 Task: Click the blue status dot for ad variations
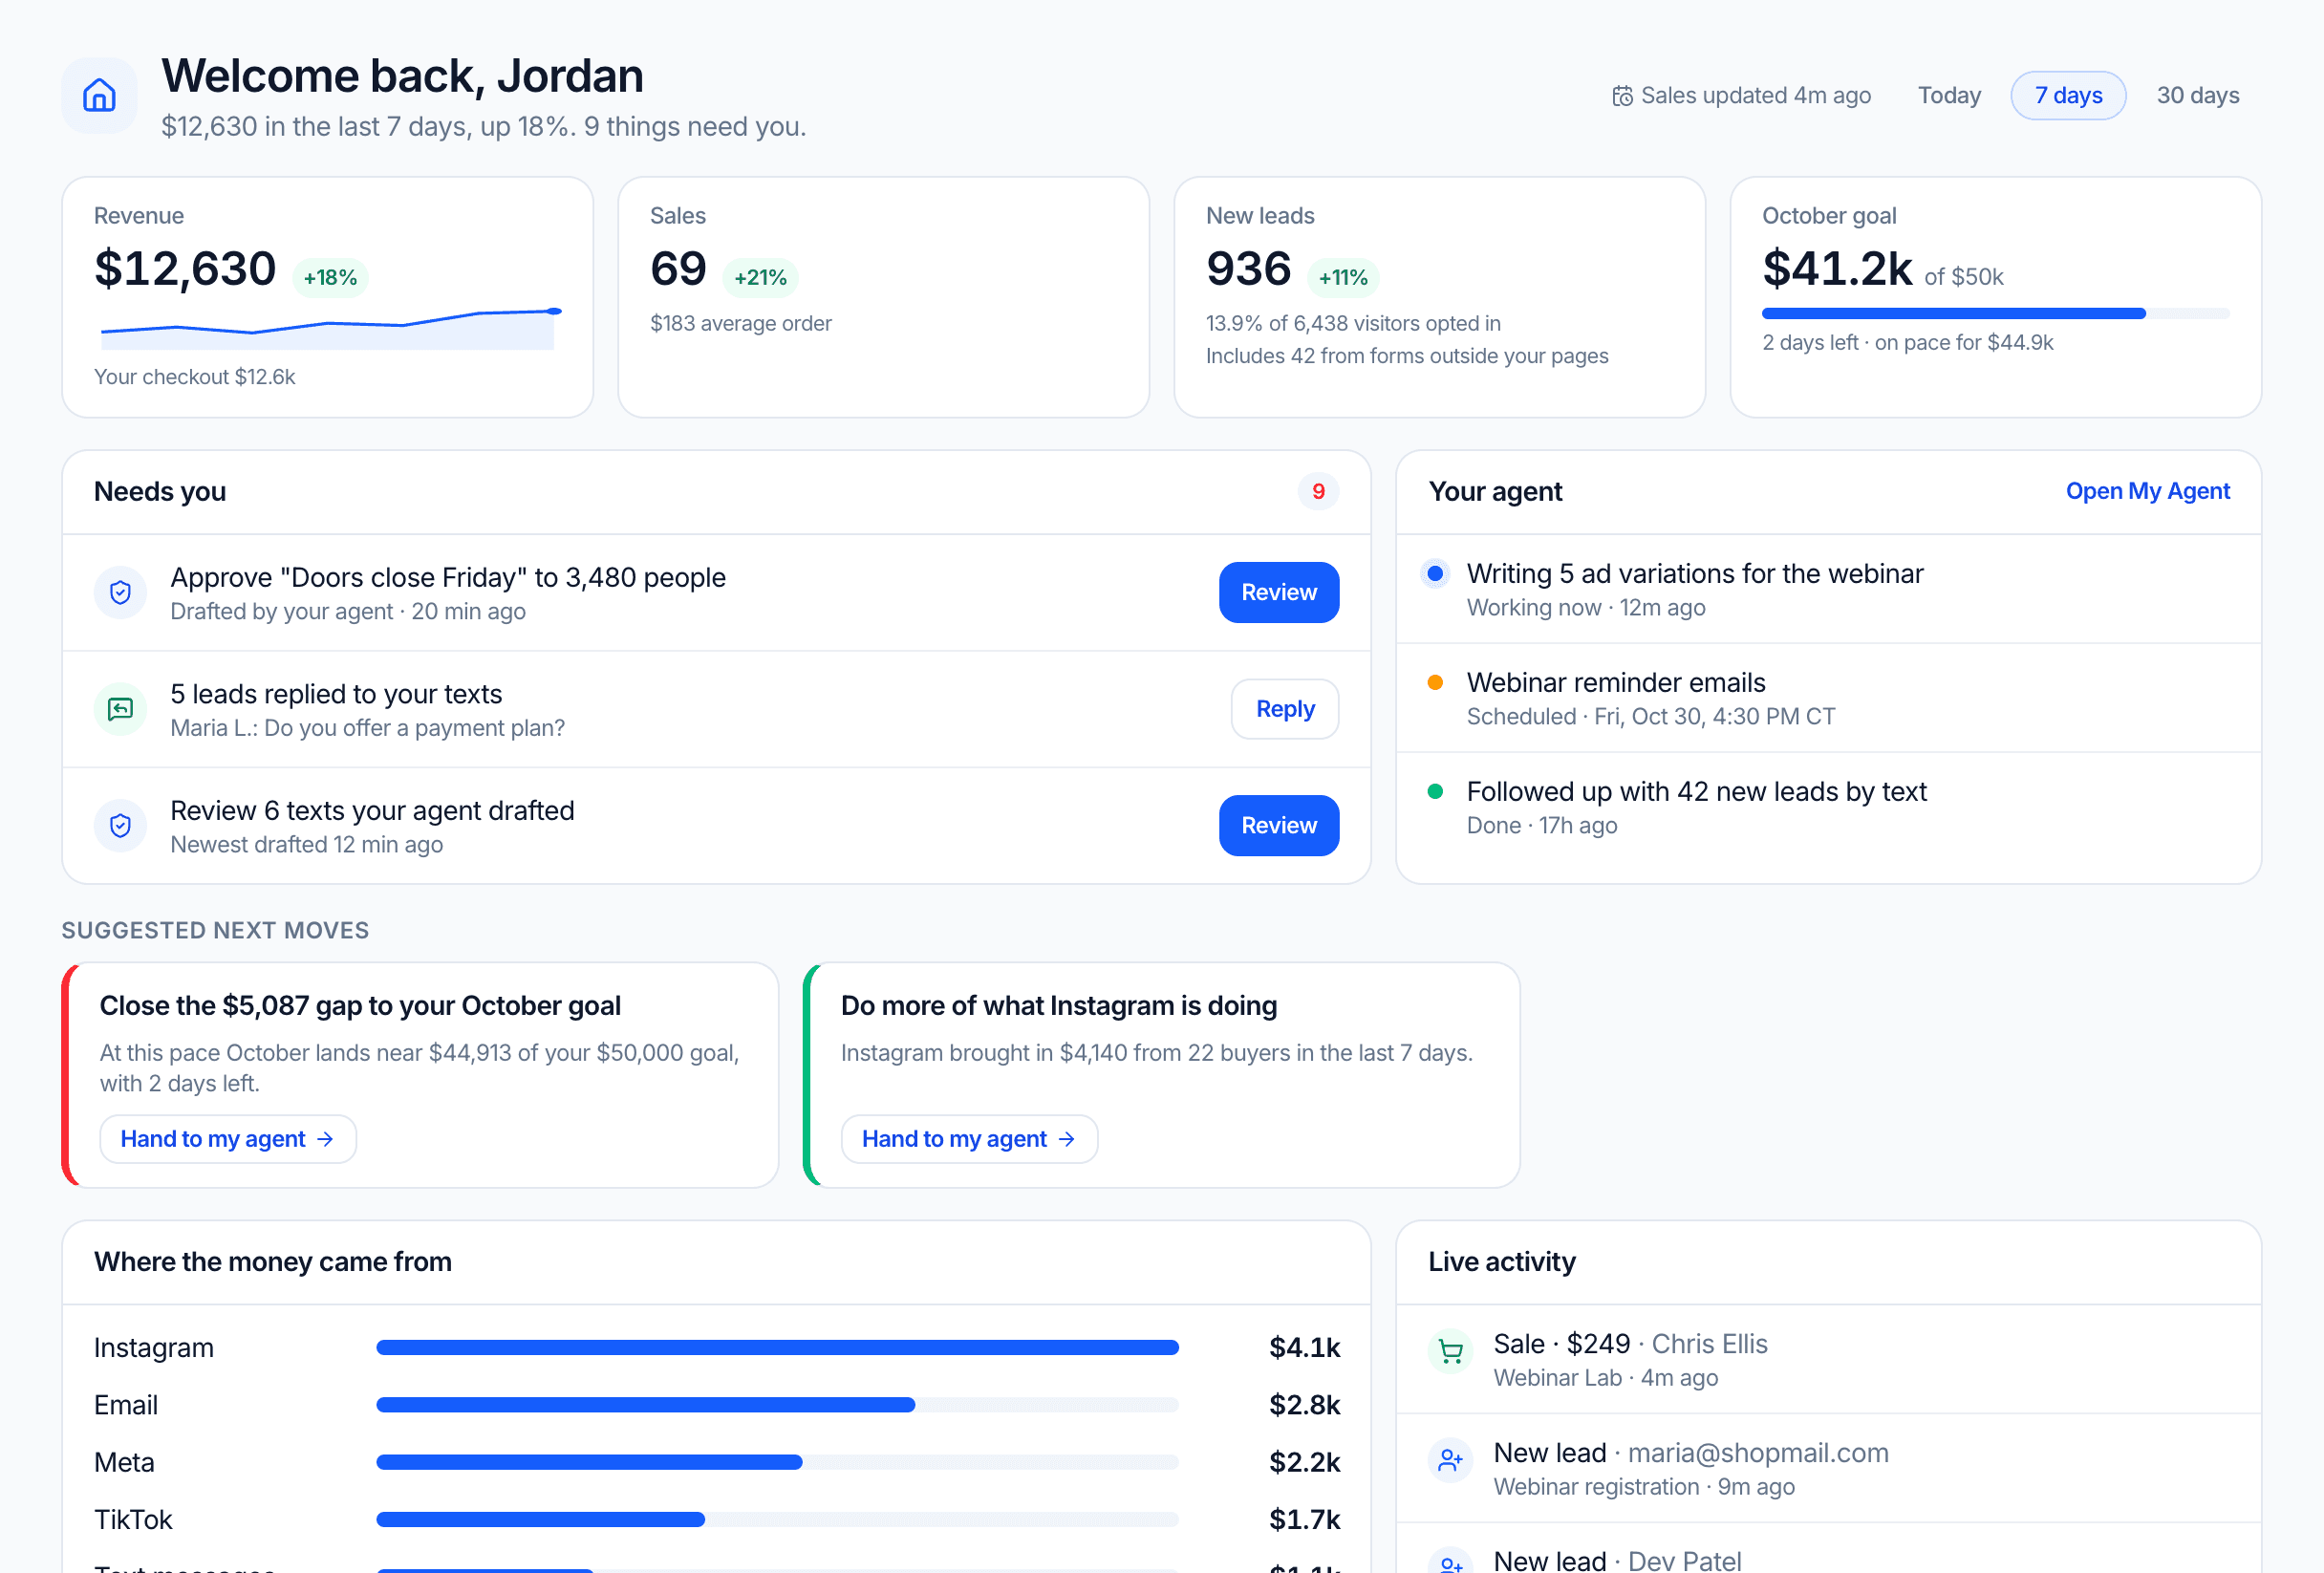[x=1435, y=574]
